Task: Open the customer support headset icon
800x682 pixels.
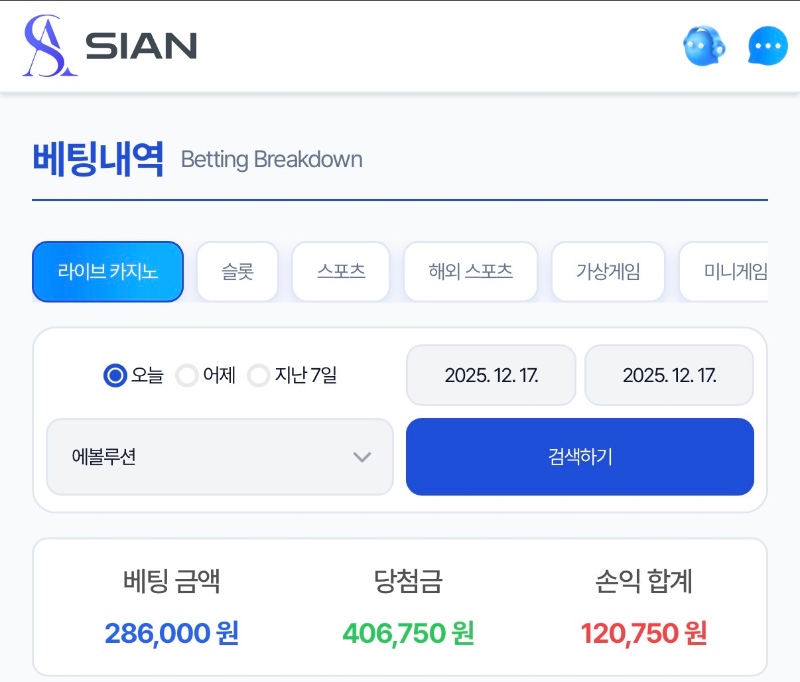Action: [704, 46]
